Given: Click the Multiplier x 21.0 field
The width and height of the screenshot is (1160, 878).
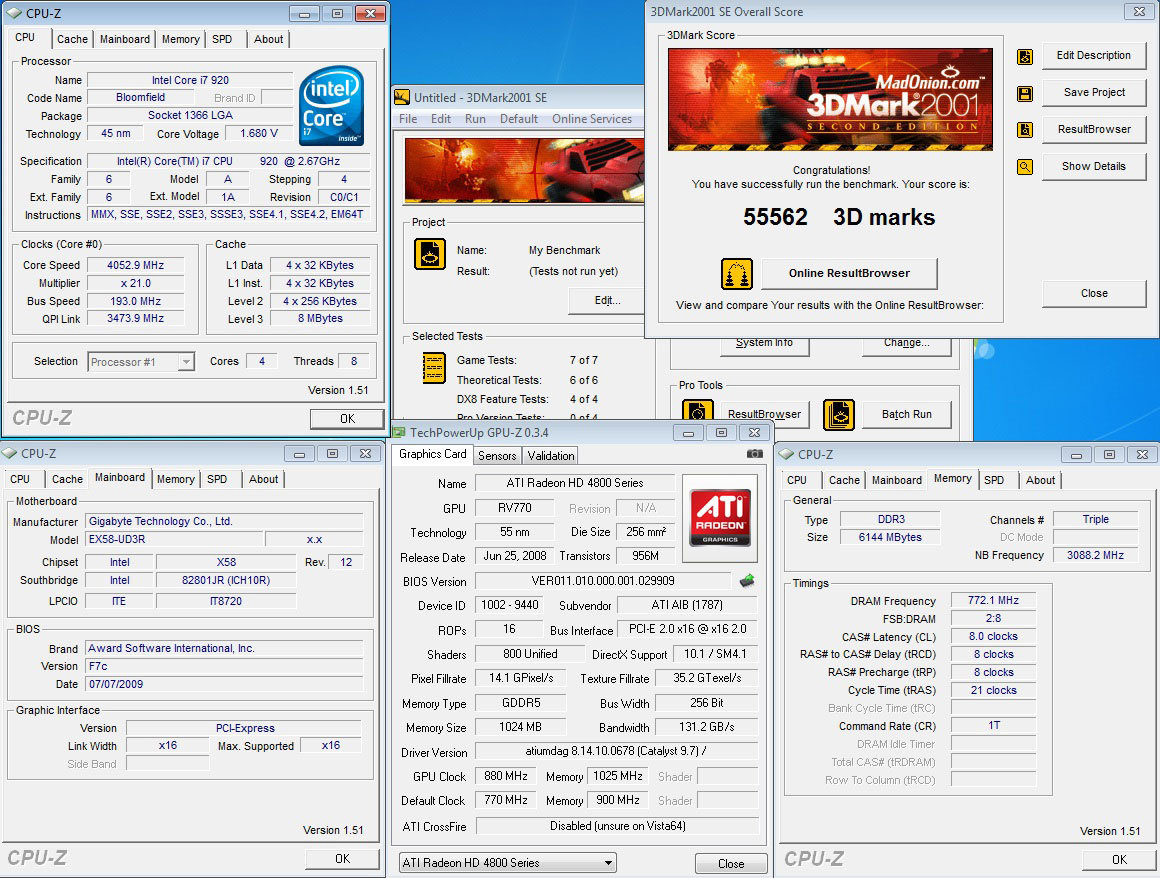Looking at the screenshot, I should tap(135, 283).
